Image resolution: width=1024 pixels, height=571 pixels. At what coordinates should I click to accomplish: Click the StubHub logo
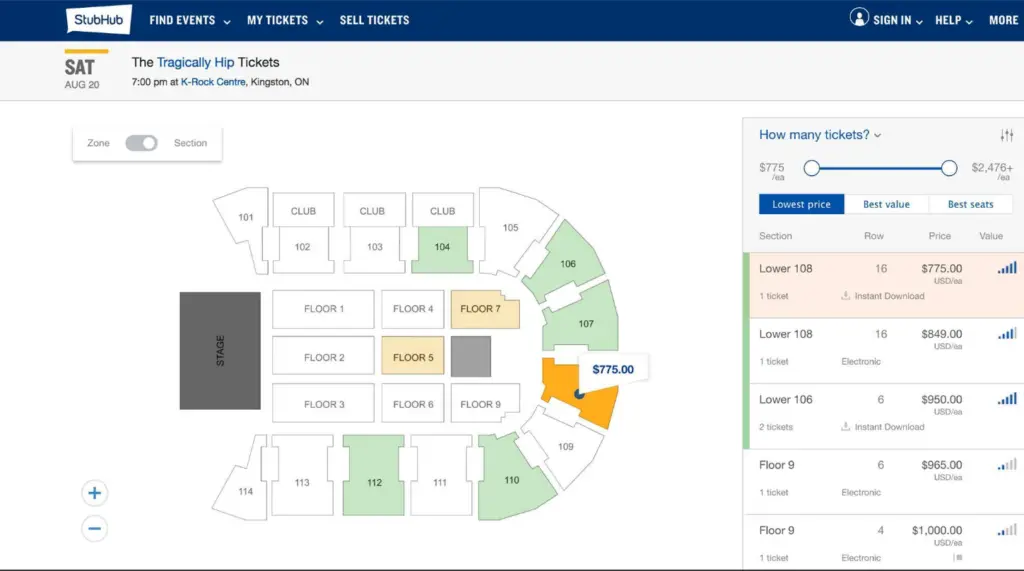(x=99, y=19)
